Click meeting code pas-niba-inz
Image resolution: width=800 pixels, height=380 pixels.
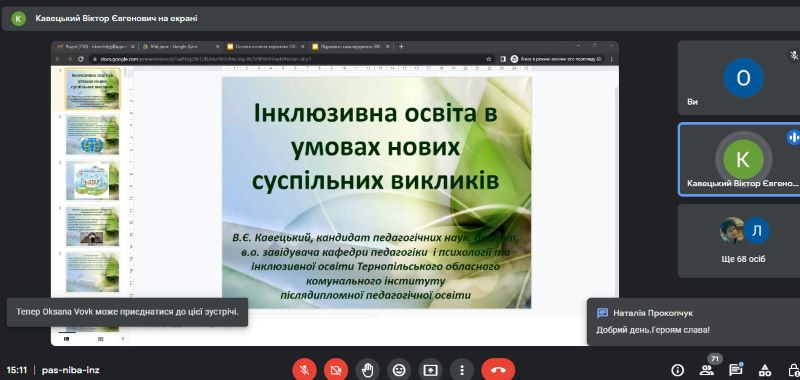pos(70,370)
